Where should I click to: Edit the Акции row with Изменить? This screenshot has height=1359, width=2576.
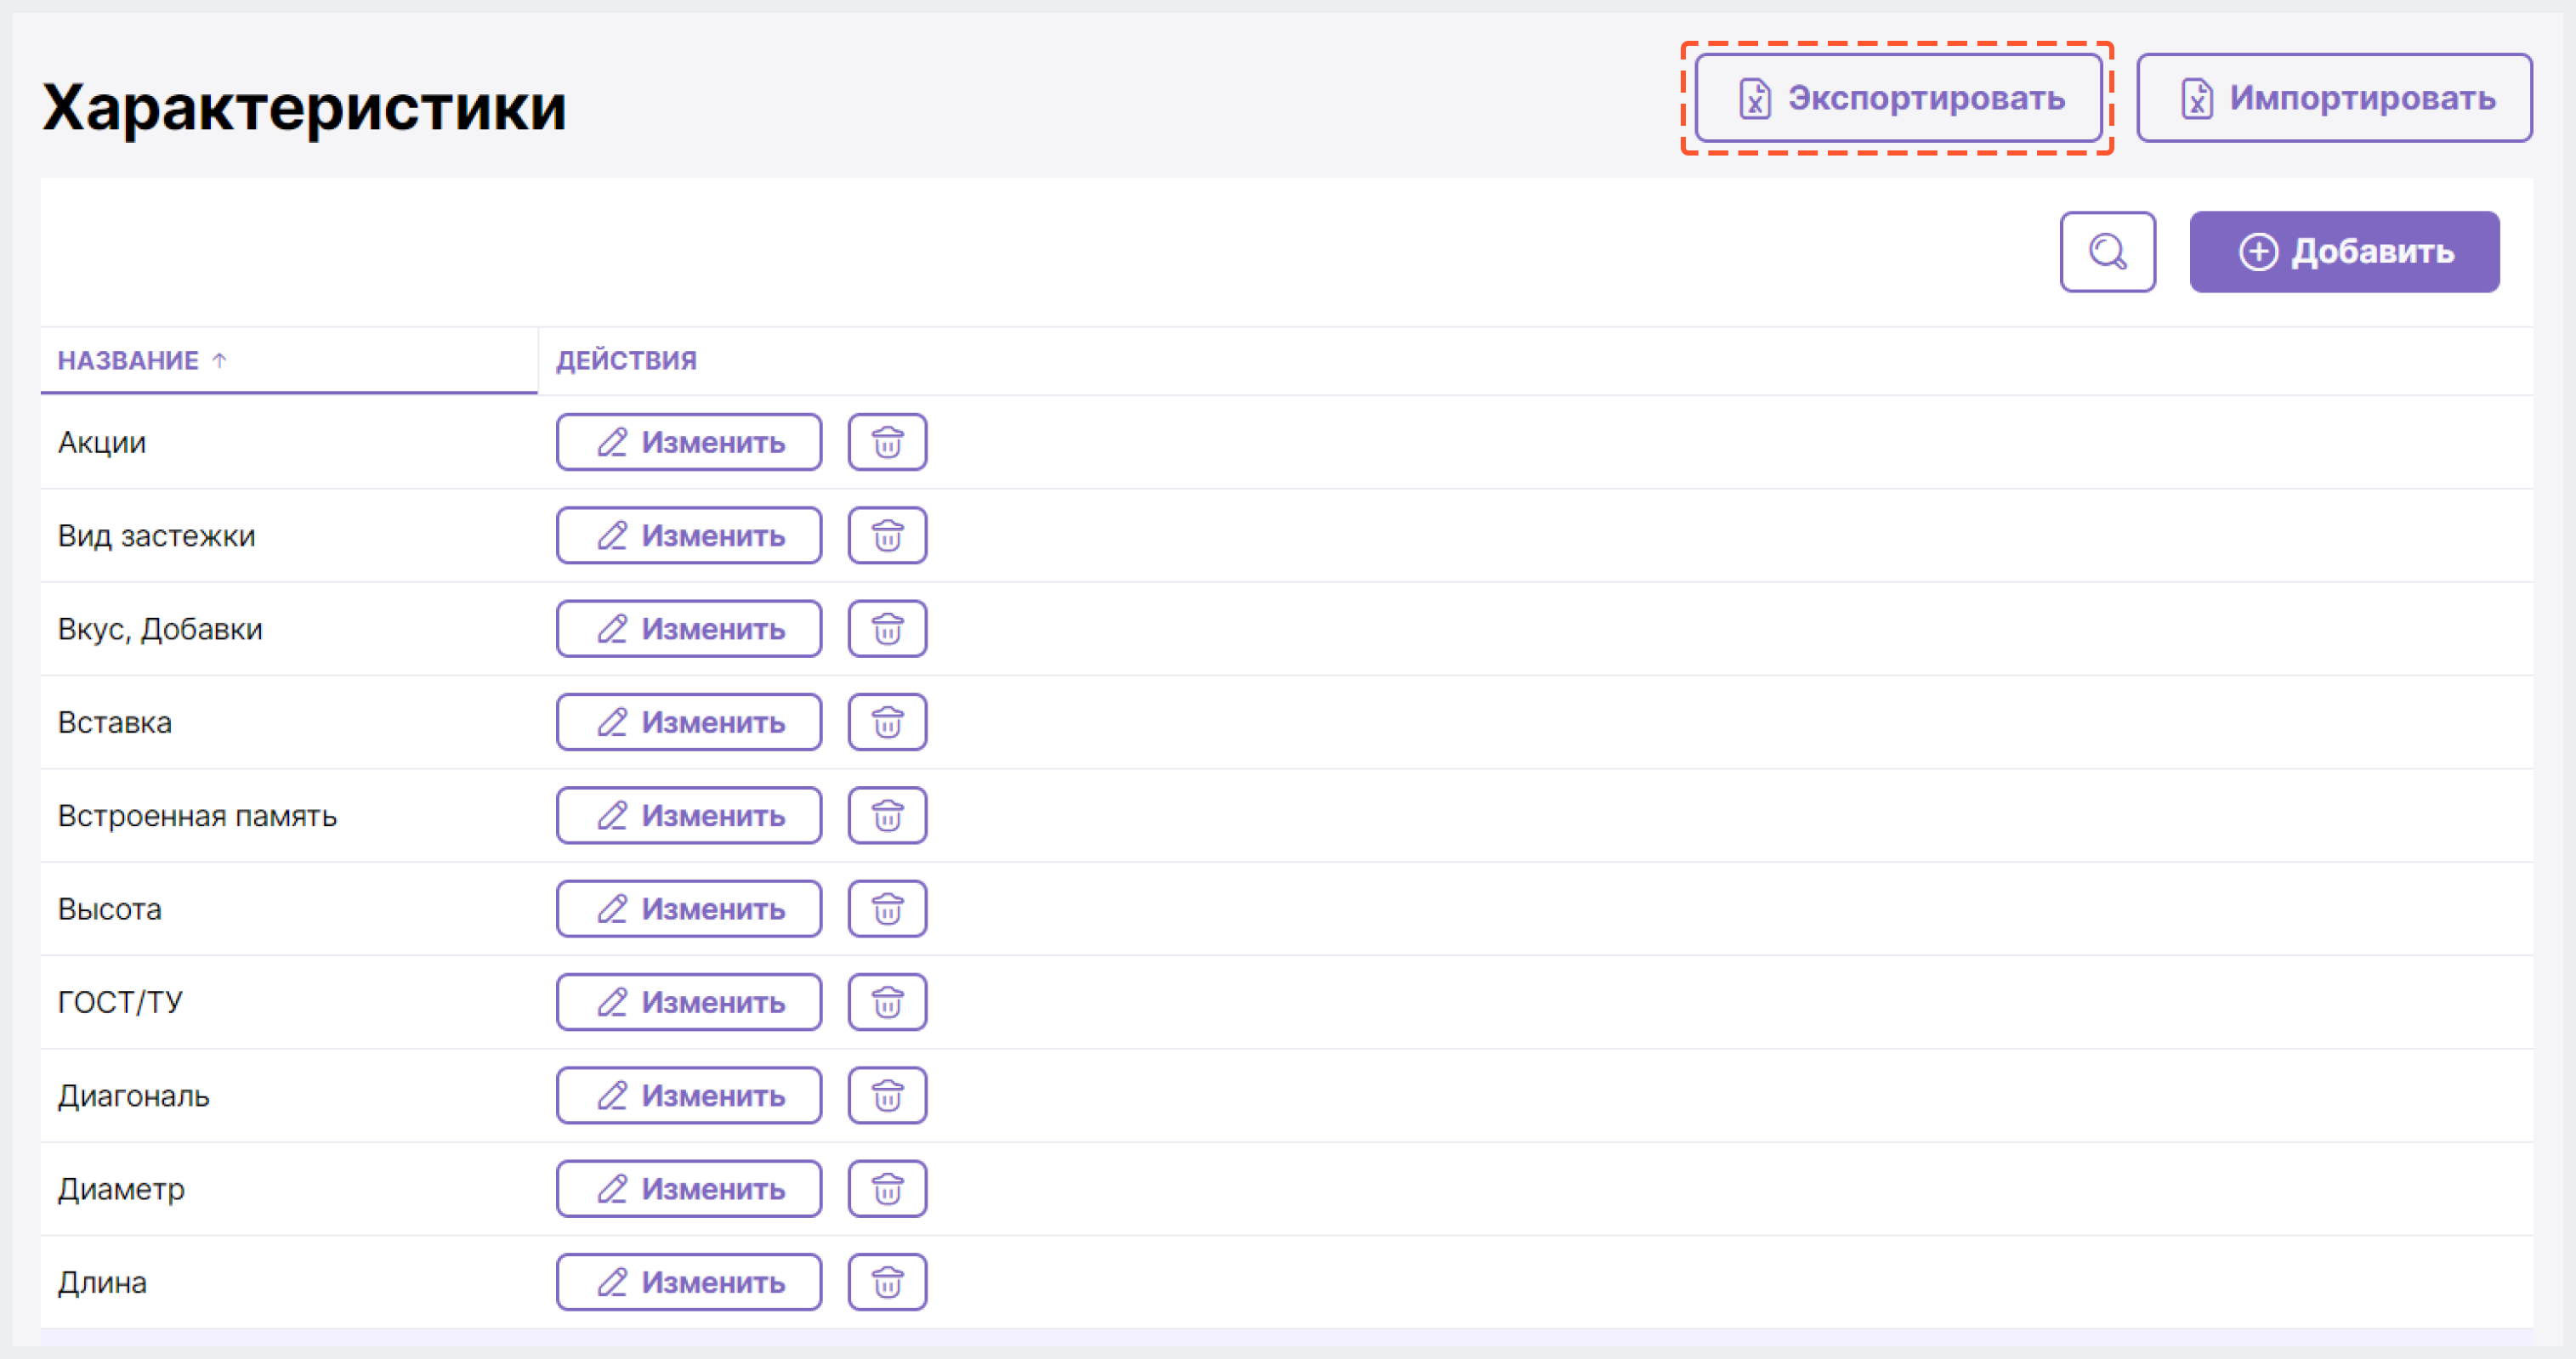(x=689, y=442)
